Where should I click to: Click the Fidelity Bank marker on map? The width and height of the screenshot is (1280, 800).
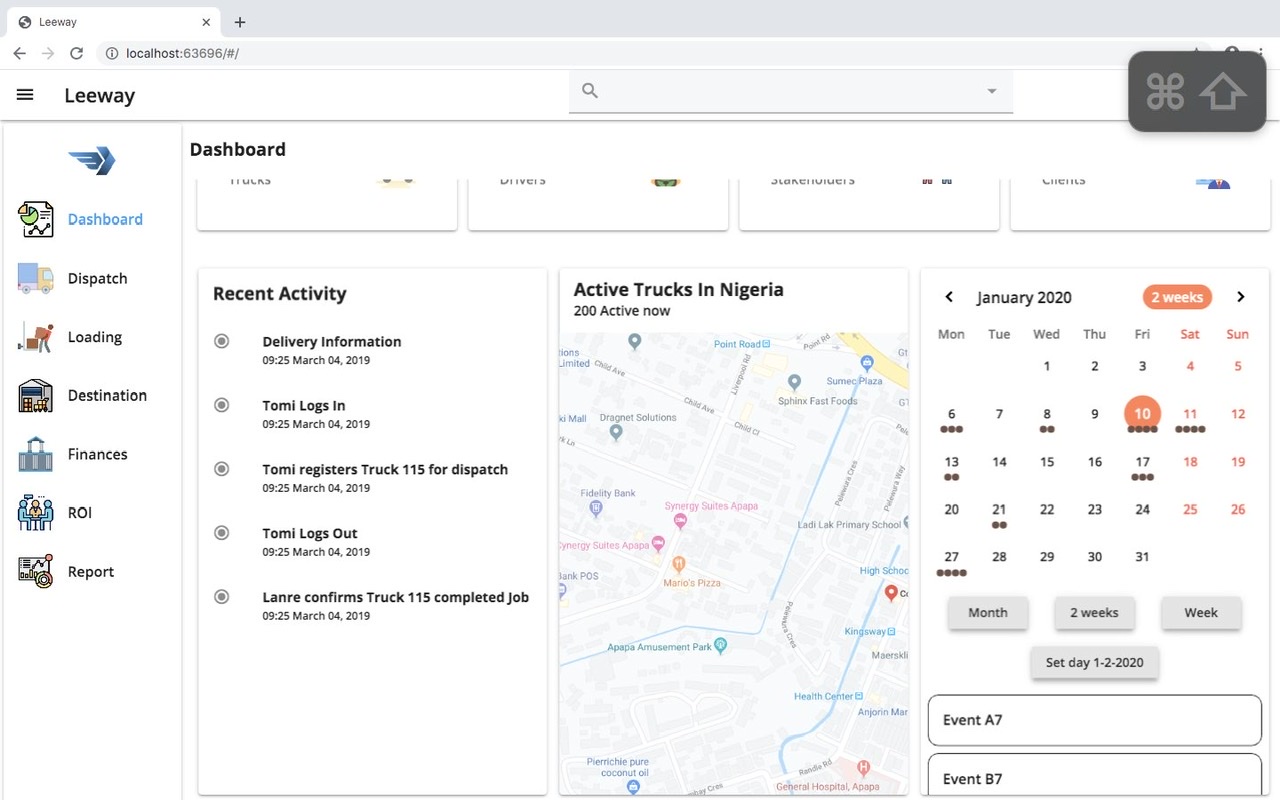click(x=597, y=508)
